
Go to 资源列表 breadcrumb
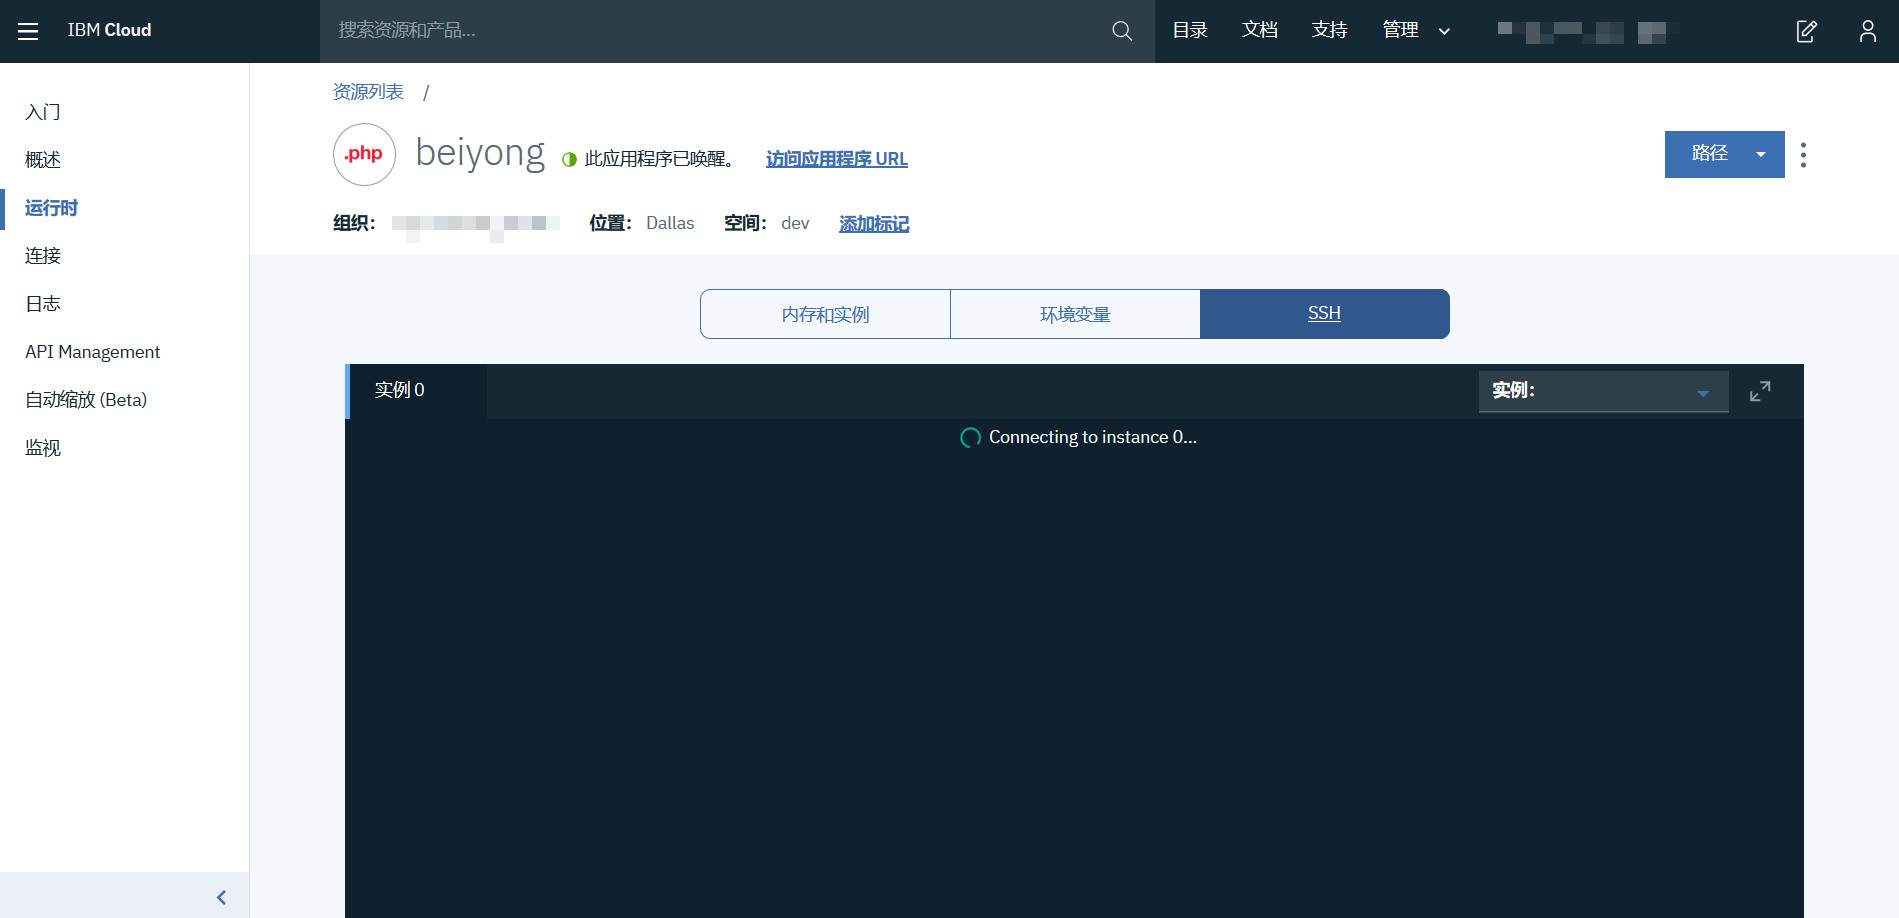[368, 92]
